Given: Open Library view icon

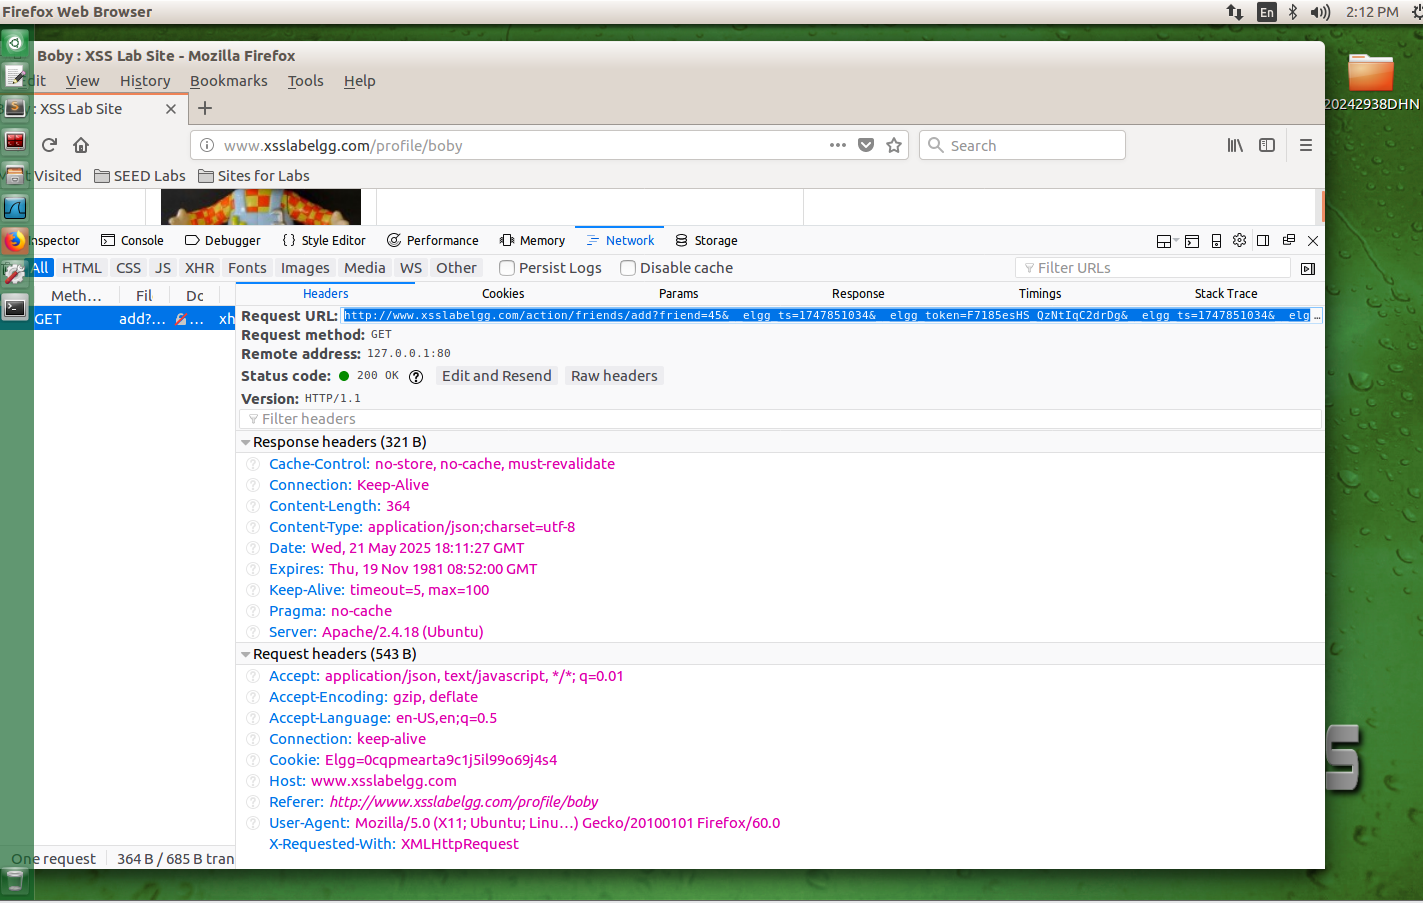Looking at the screenshot, I should point(1235,145).
